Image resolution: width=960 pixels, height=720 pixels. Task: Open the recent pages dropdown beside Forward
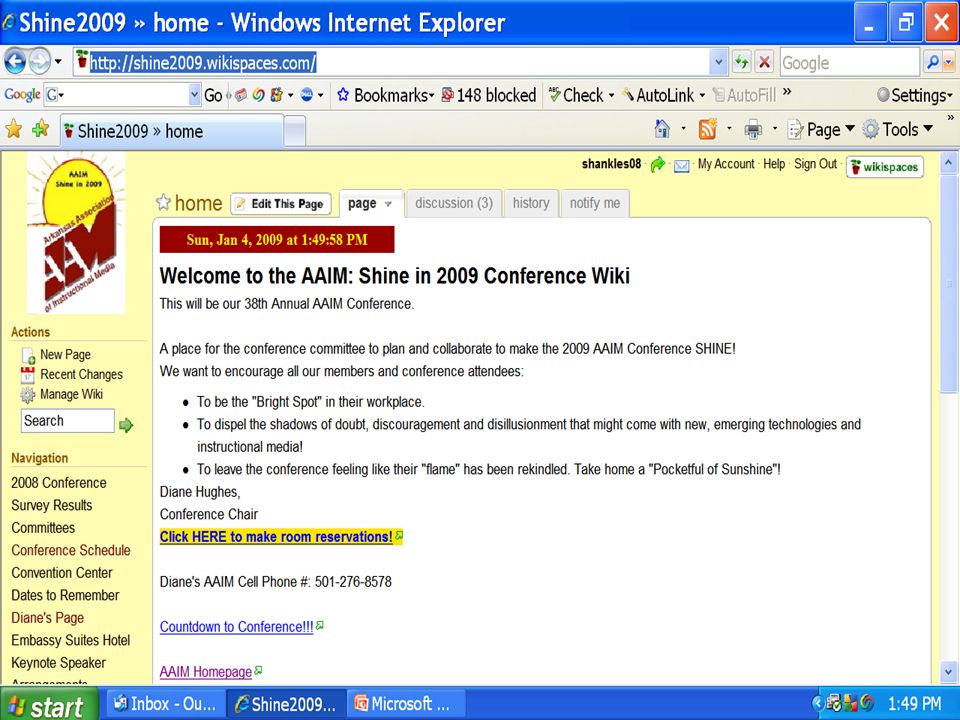point(58,62)
